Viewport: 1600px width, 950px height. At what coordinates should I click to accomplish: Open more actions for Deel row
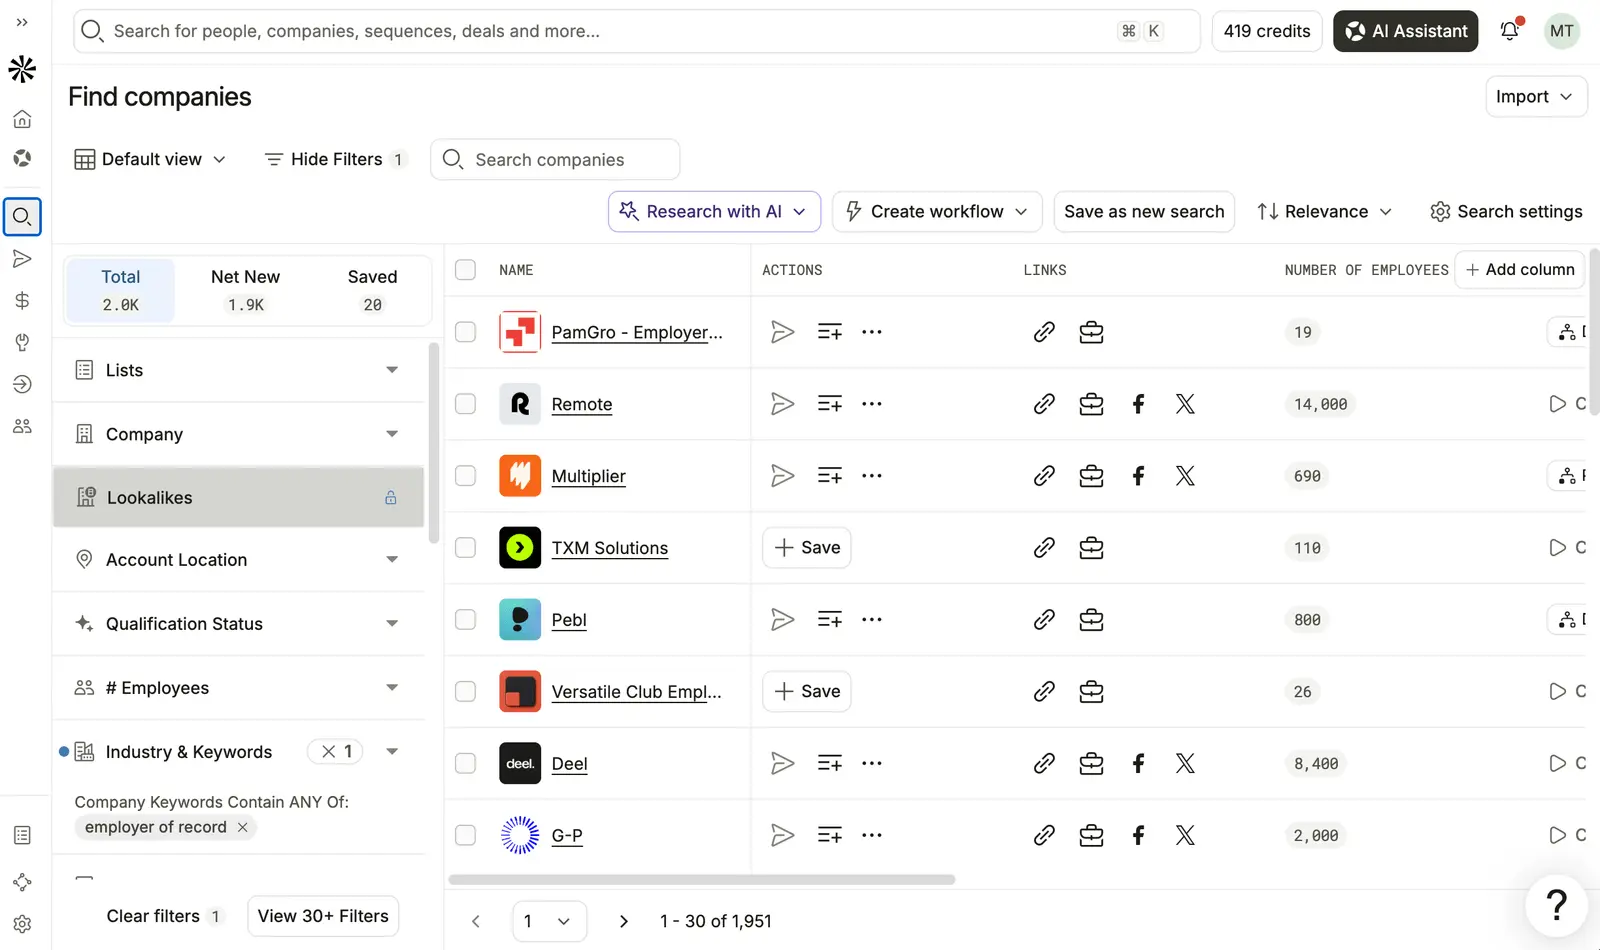click(872, 764)
